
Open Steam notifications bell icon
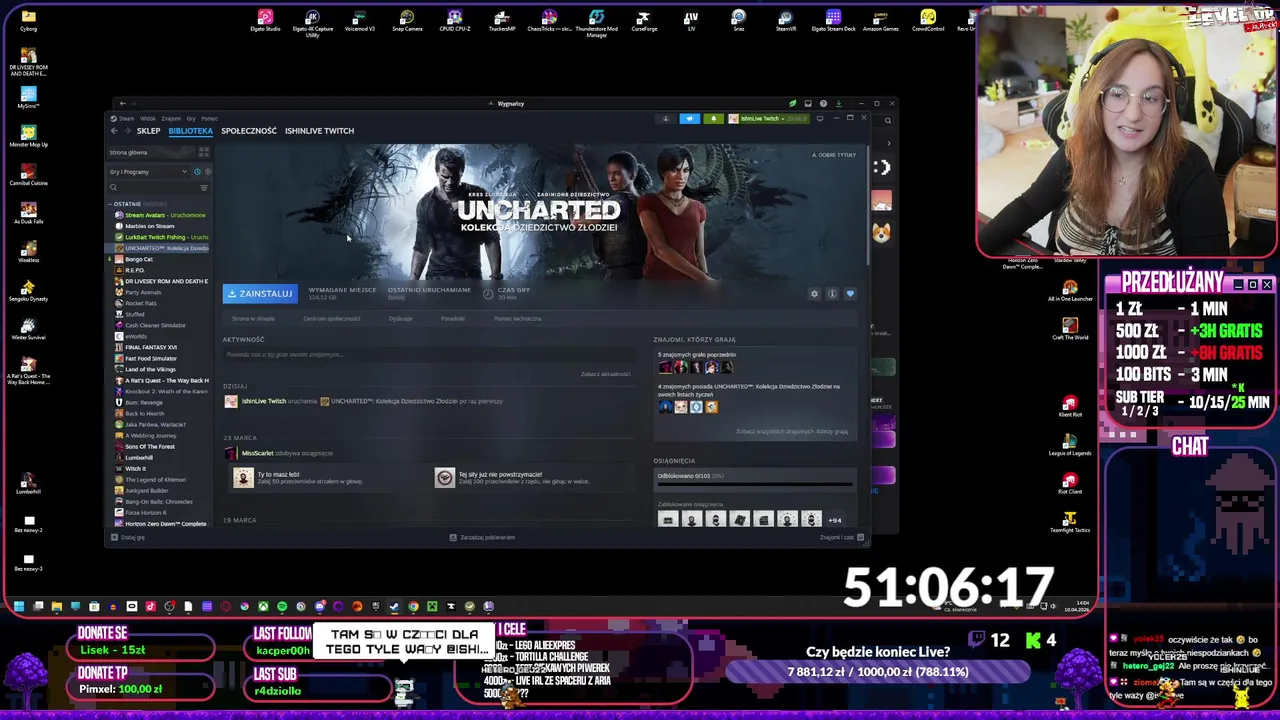713,118
